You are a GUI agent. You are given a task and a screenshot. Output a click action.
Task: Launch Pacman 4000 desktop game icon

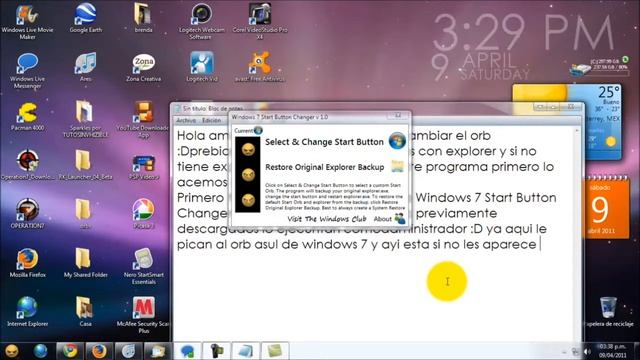click(x=27, y=116)
